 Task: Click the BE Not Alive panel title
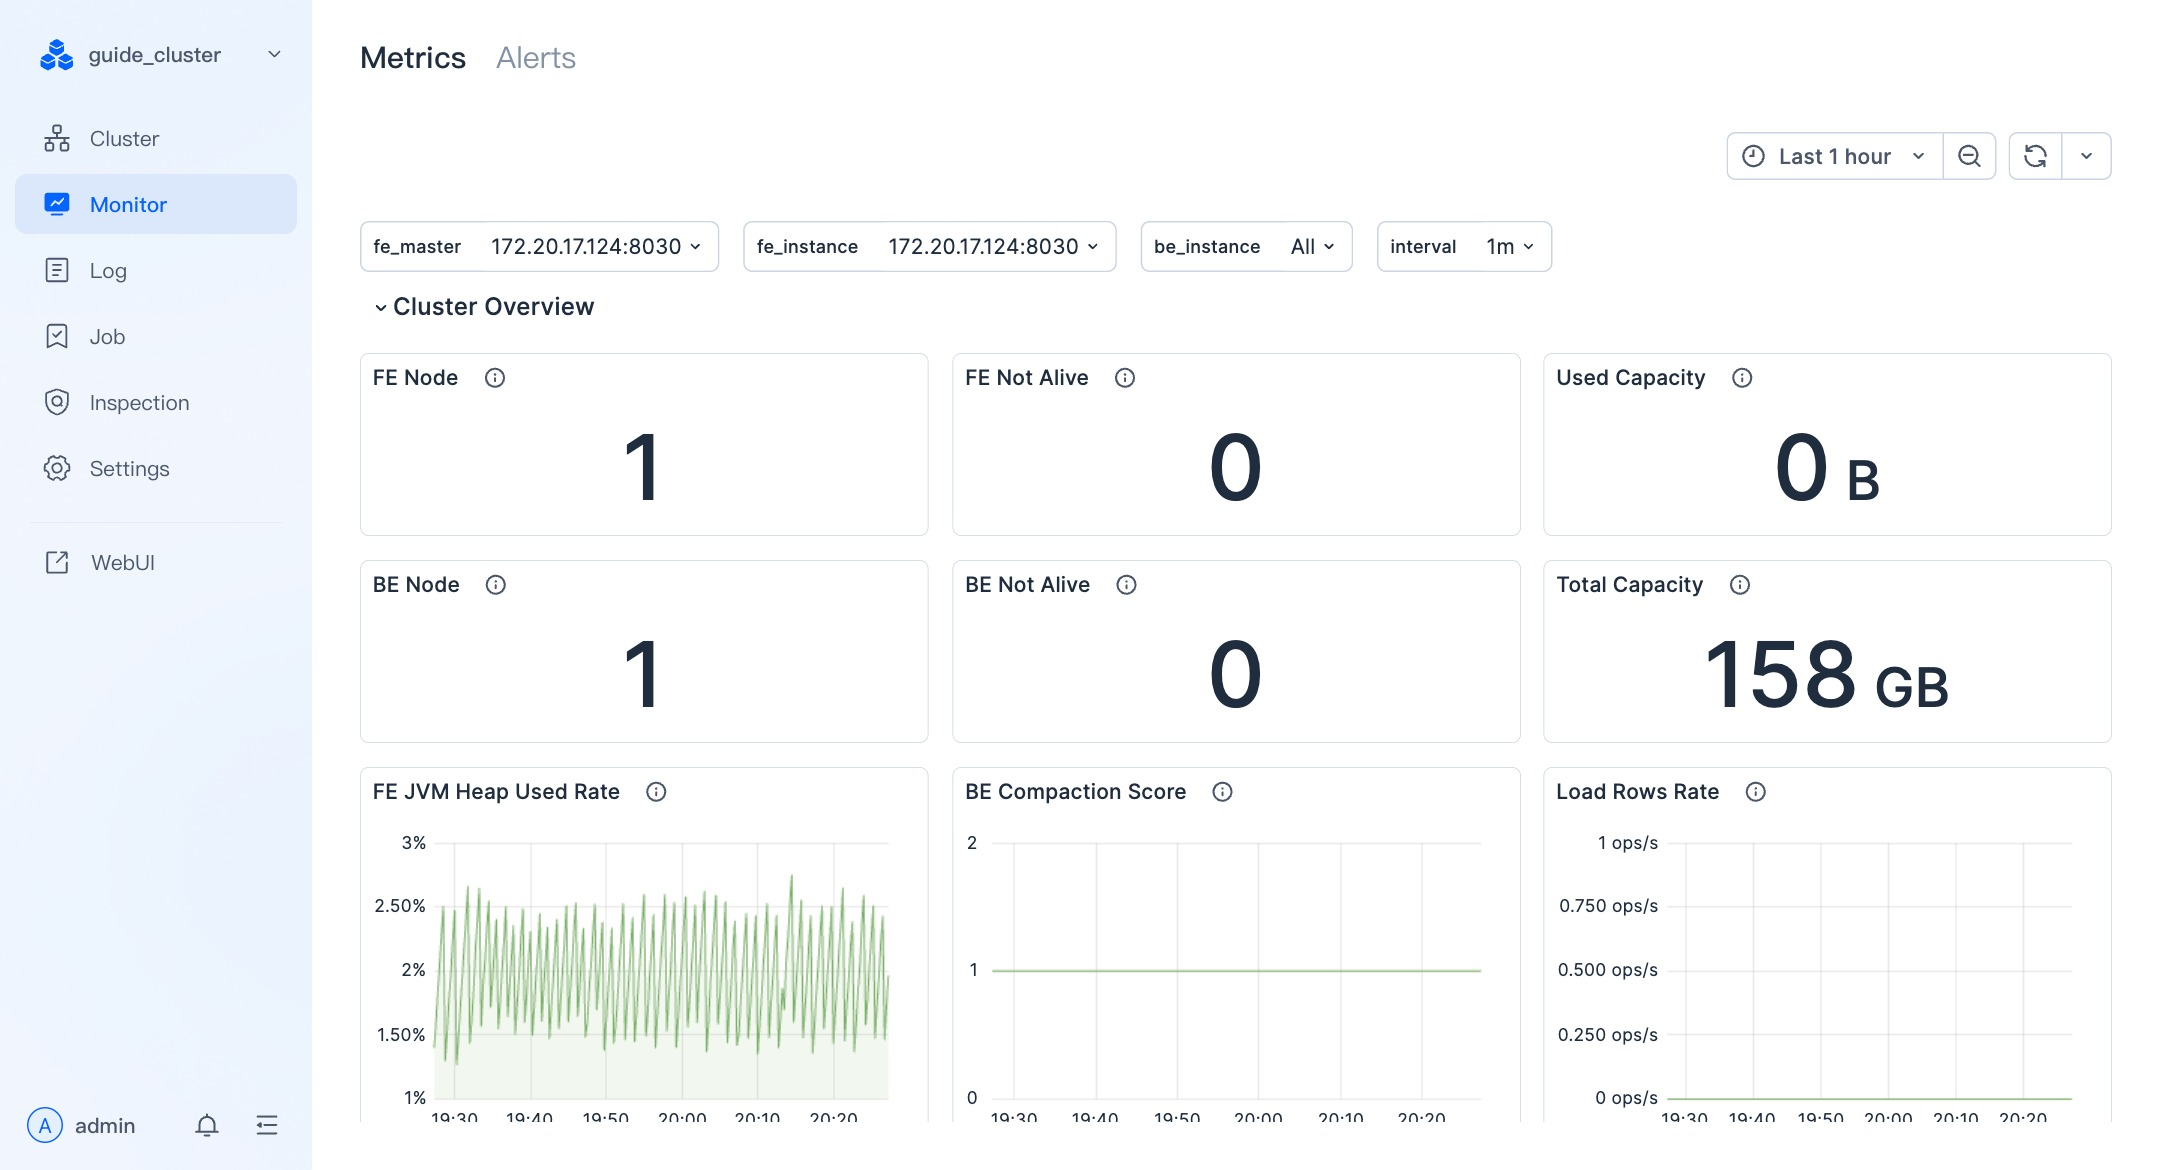click(1028, 585)
